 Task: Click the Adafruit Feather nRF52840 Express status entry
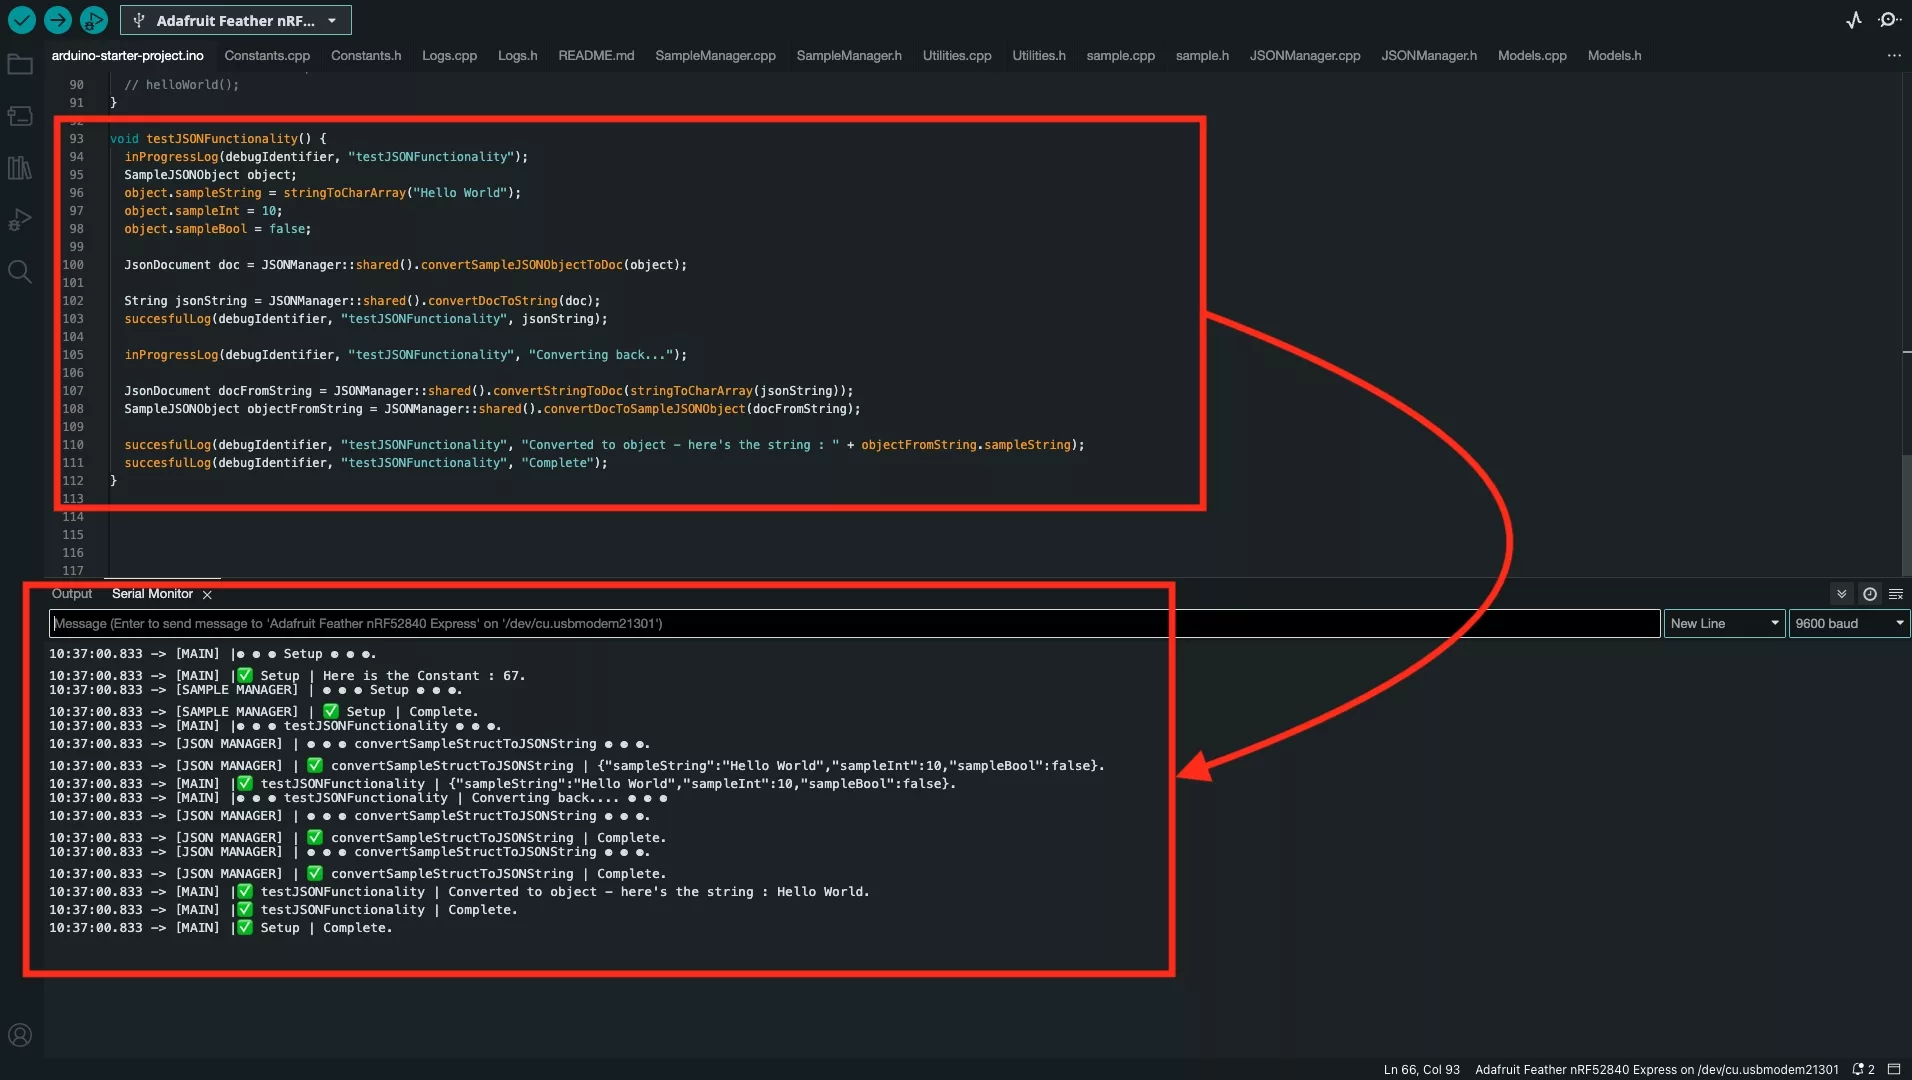(1657, 1069)
